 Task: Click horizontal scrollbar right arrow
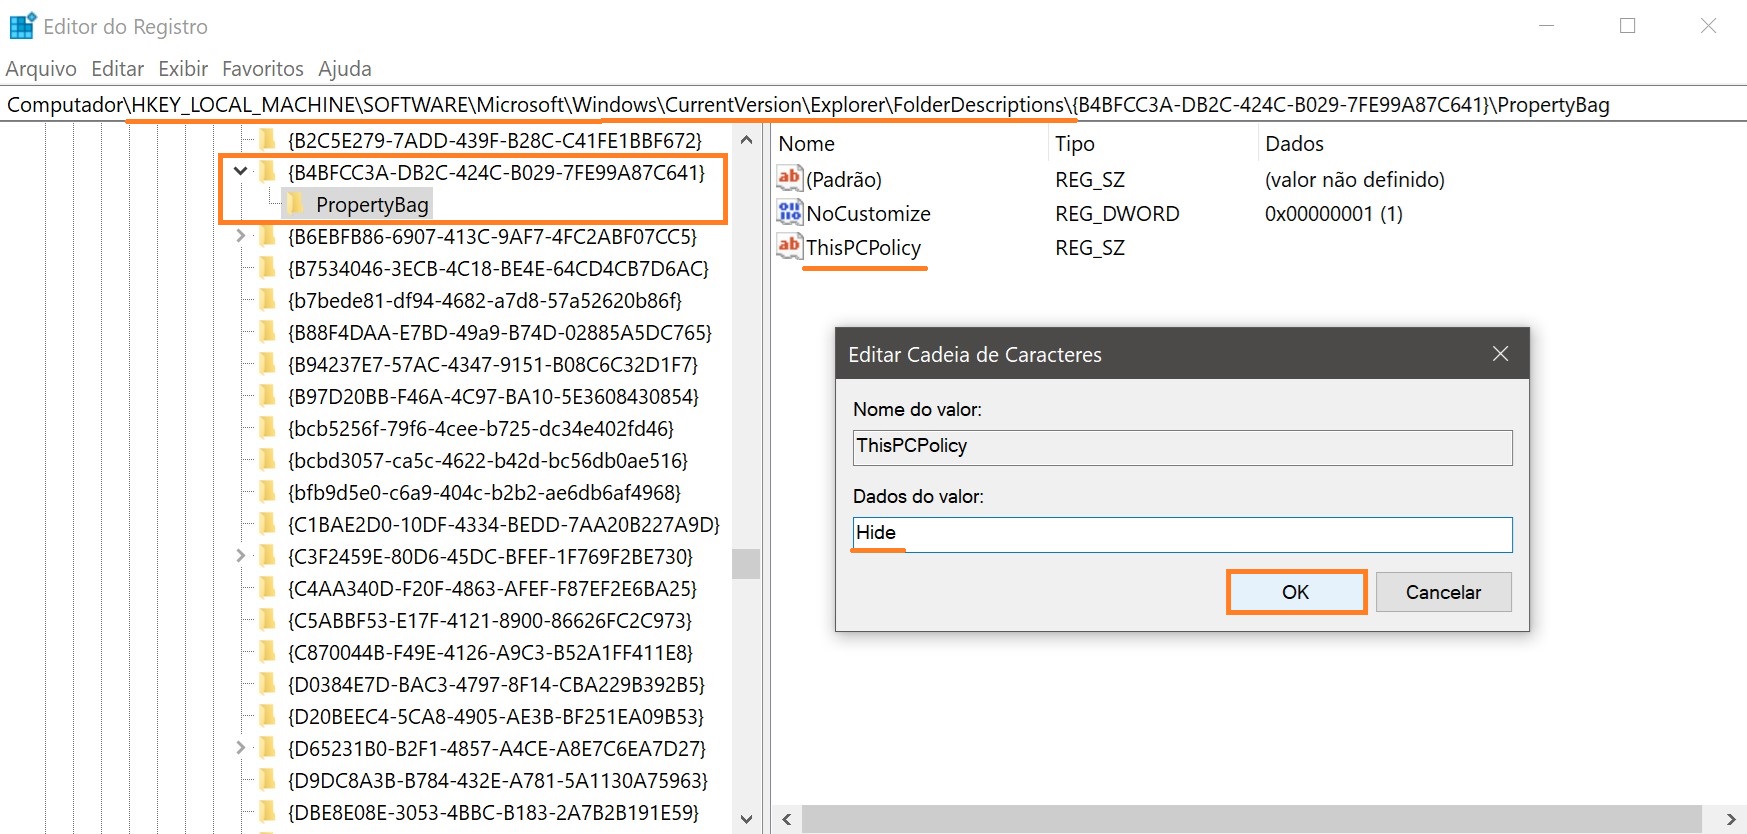pos(1731,820)
